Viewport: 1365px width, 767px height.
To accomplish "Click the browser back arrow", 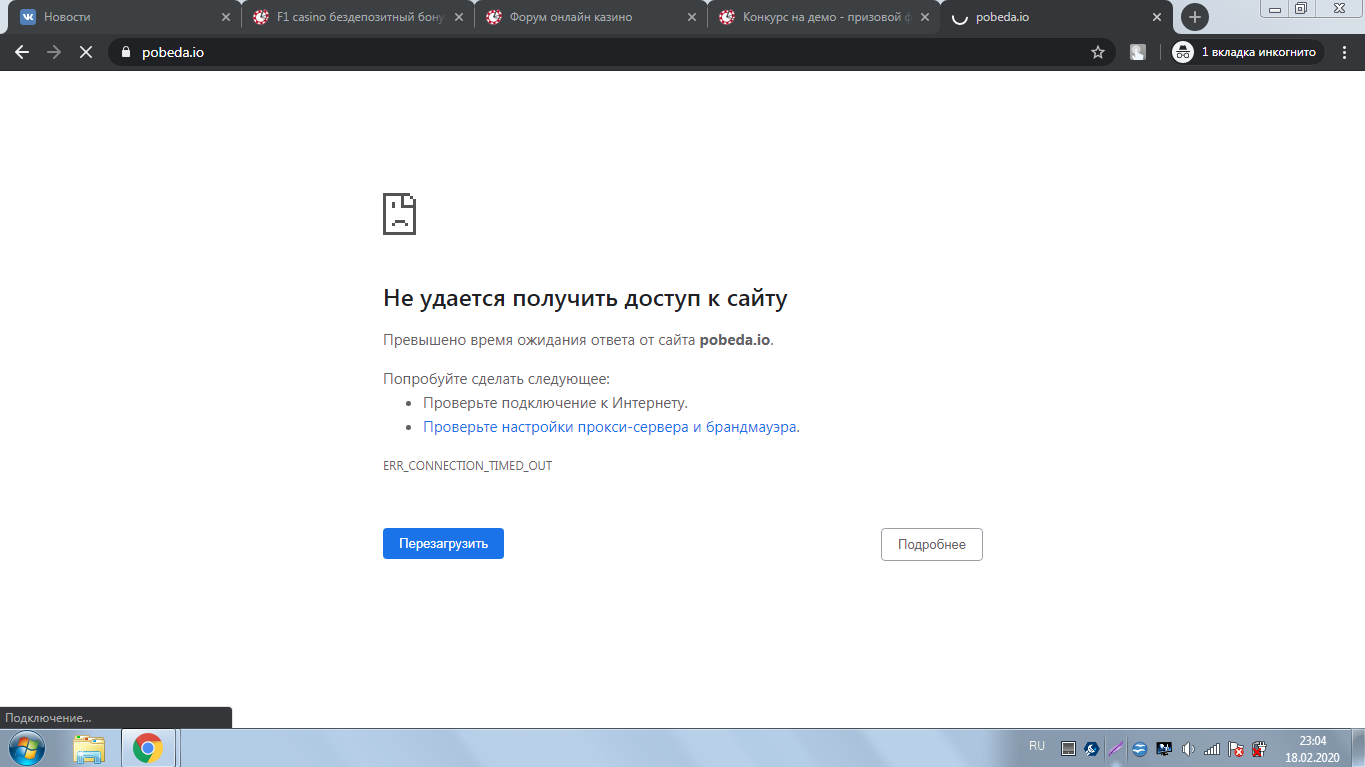I will point(22,52).
